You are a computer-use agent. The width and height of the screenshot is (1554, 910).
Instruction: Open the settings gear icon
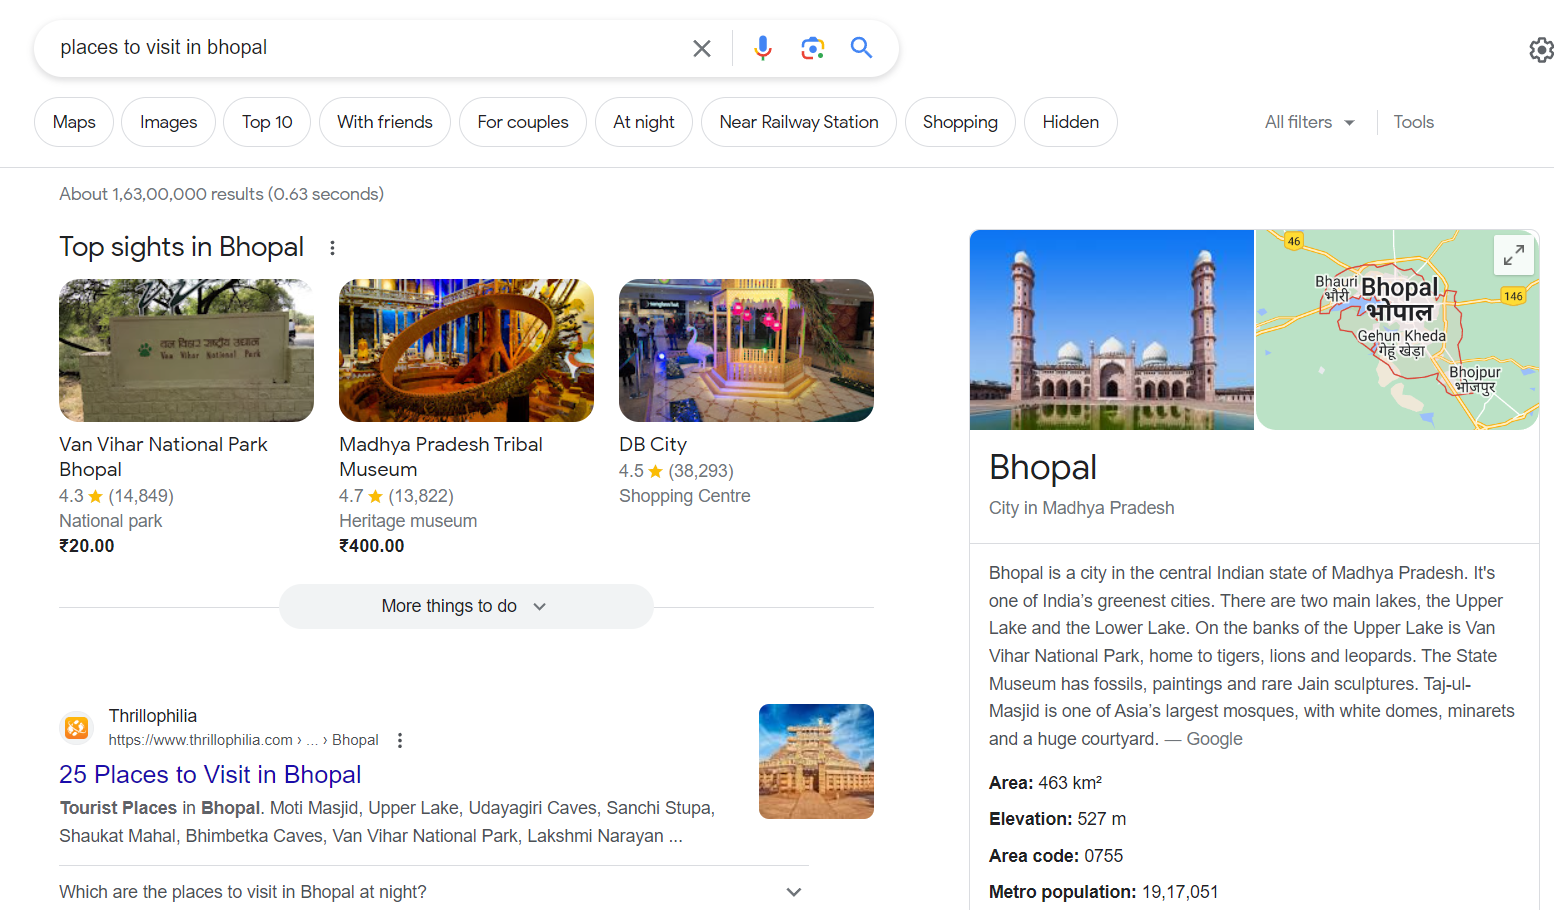[1541, 49]
